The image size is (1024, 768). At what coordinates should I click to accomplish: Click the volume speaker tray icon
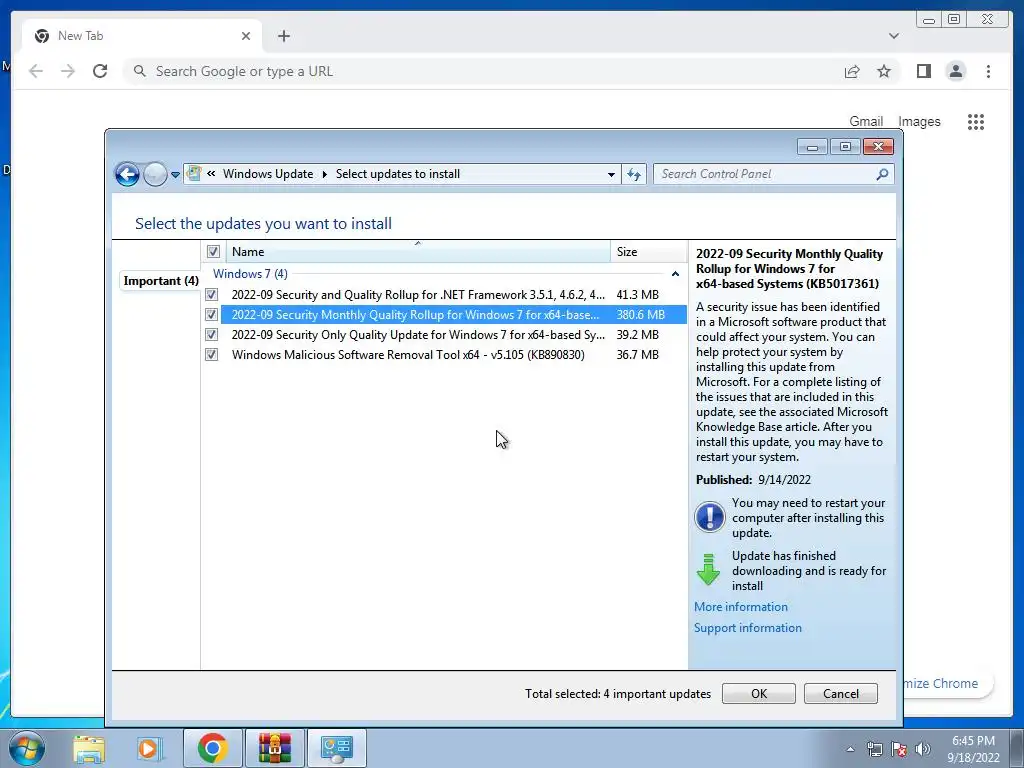point(923,749)
